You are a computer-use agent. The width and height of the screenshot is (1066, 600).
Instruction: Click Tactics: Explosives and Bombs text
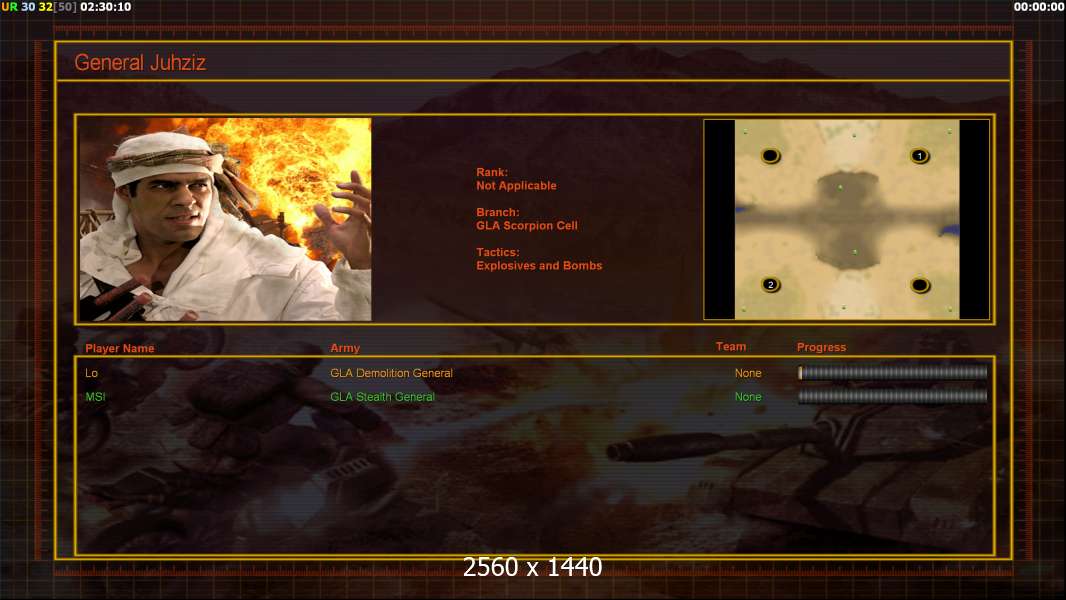tap(539, 259)
